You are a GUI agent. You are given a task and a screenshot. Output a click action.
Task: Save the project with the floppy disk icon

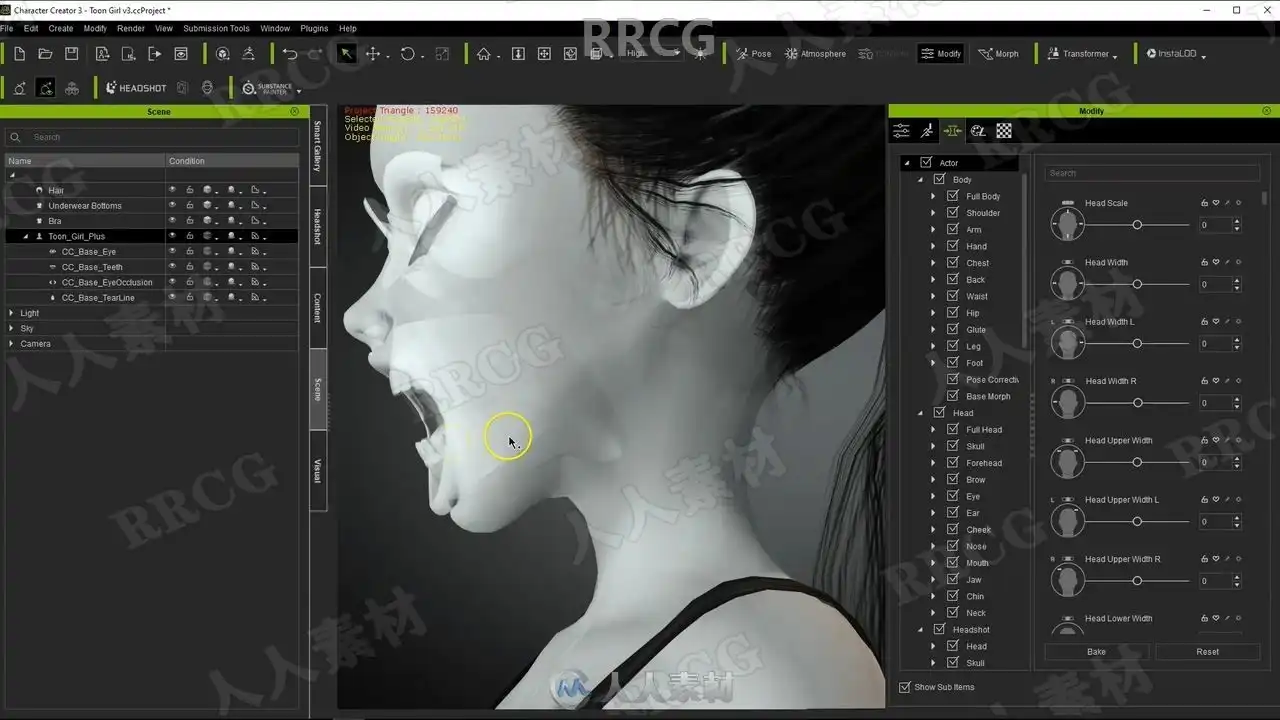point(71,54)
